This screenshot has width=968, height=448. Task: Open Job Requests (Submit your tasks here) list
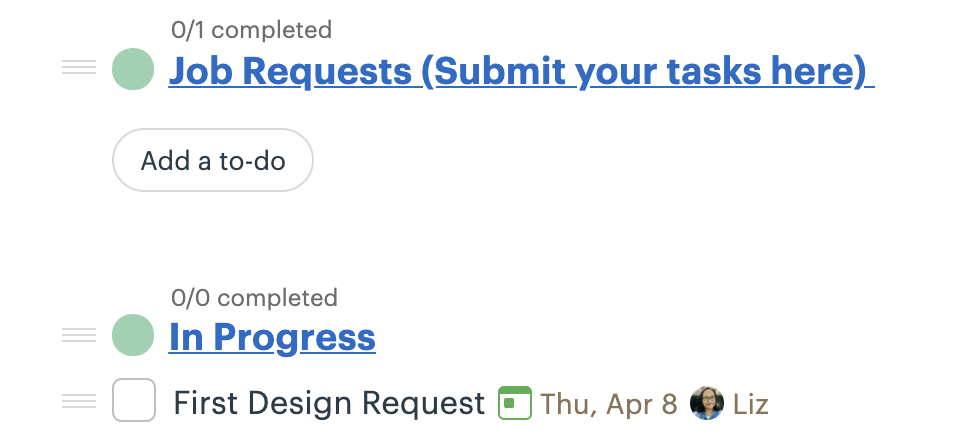click(521, 71)
